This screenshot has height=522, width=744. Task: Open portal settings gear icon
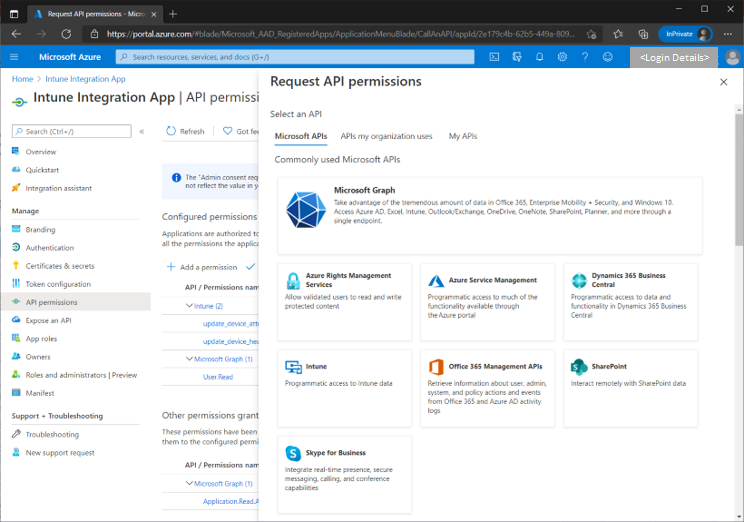coord(562,57)
